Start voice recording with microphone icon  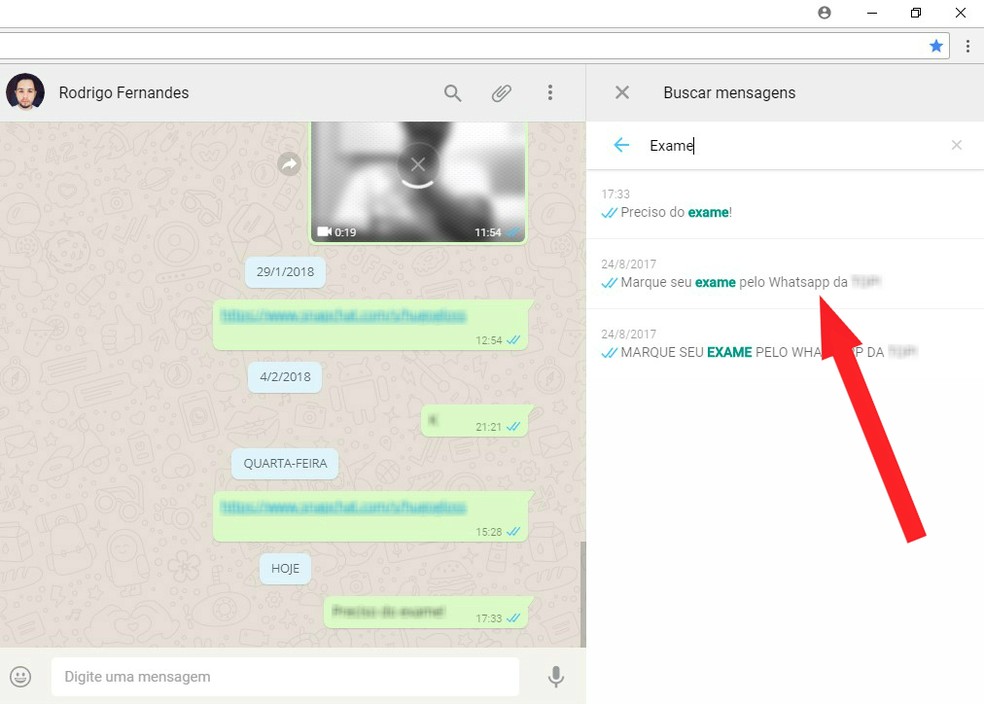[556, 676]
